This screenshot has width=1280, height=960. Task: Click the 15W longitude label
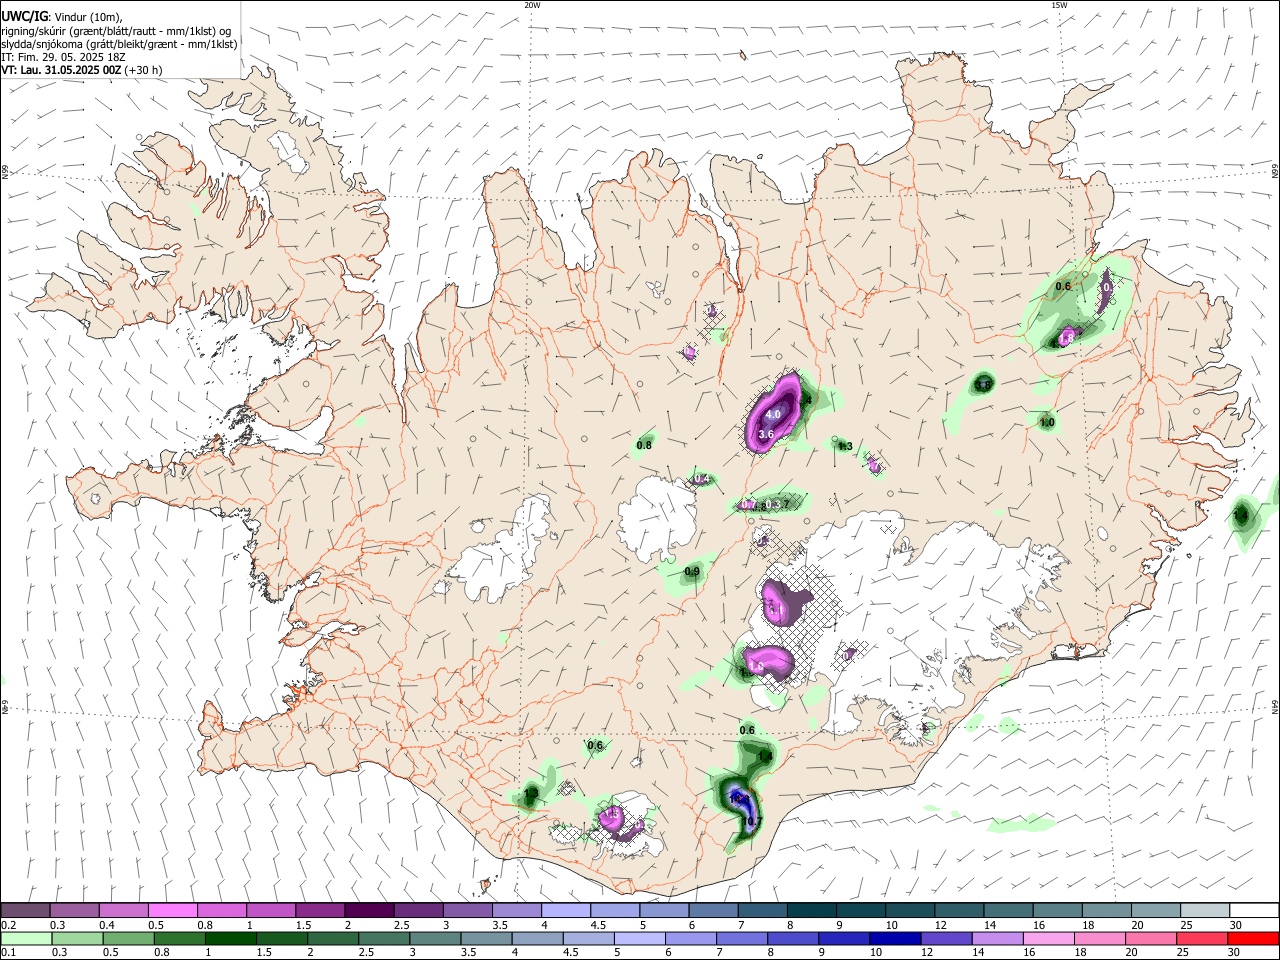click(1059, 5)
